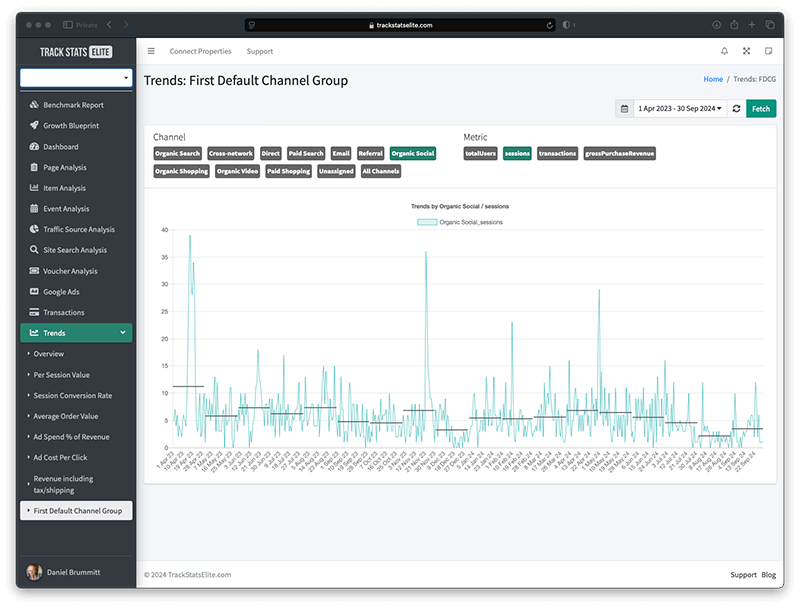The image size is (800, 608).
Task: Toggle the Paid Shopping channel
Action: (288, 171)
